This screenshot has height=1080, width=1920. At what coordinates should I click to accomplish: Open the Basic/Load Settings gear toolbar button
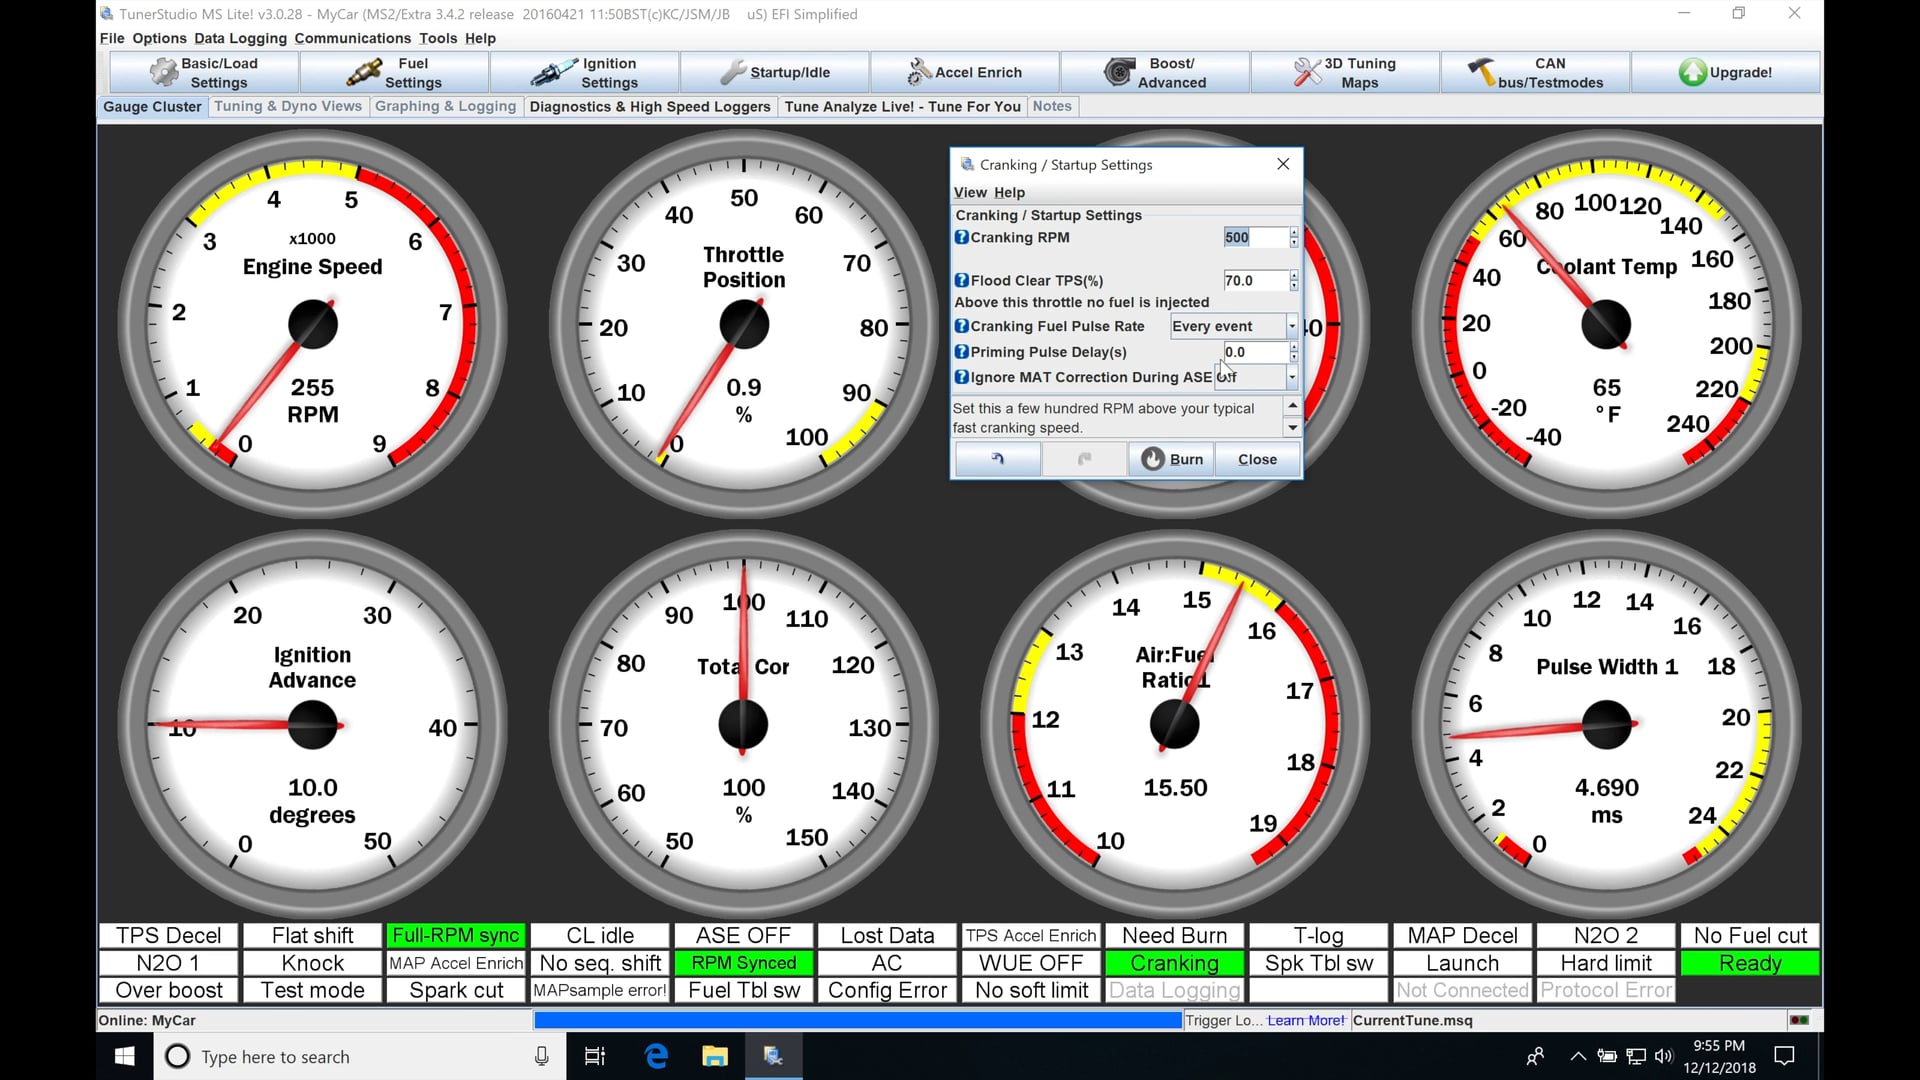203,72
